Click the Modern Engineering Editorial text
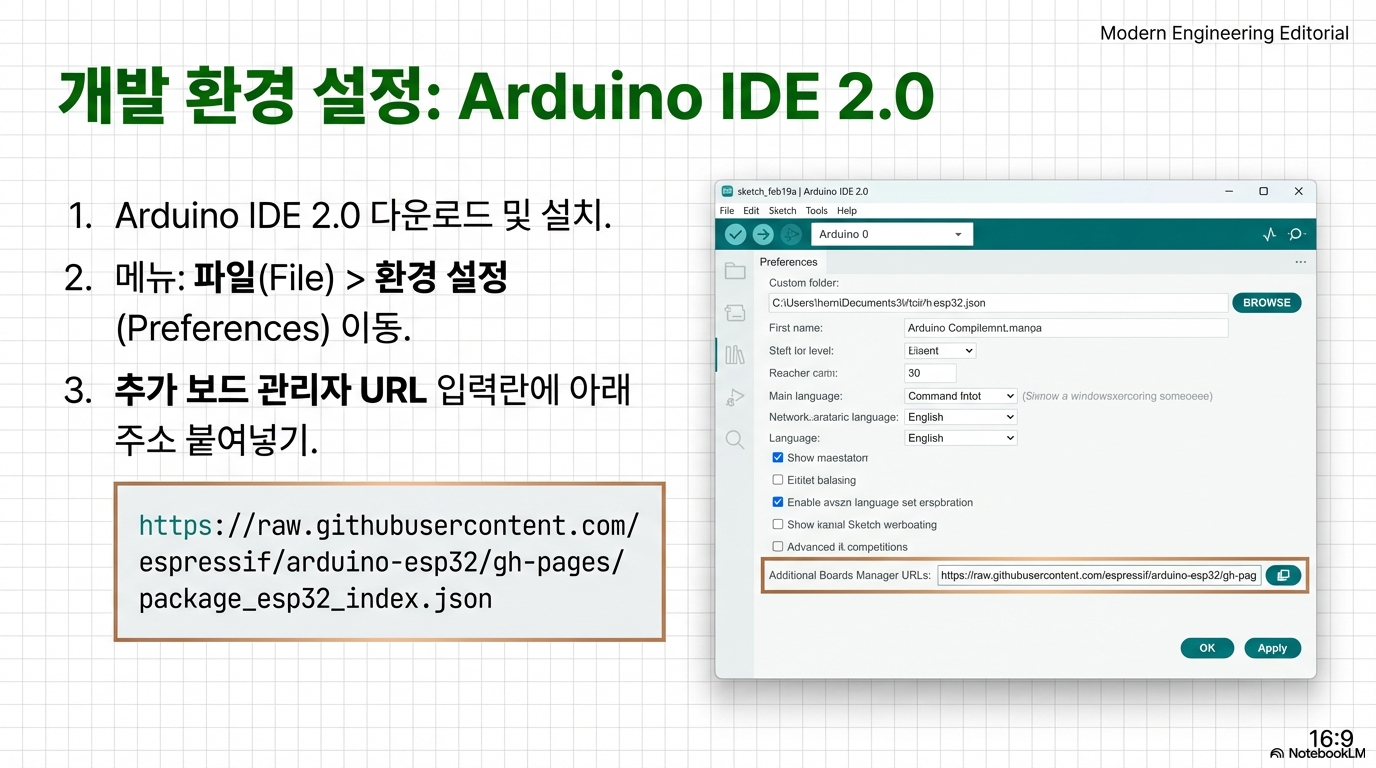This screenshot has height=768, width=1376. pos(1224,33)
